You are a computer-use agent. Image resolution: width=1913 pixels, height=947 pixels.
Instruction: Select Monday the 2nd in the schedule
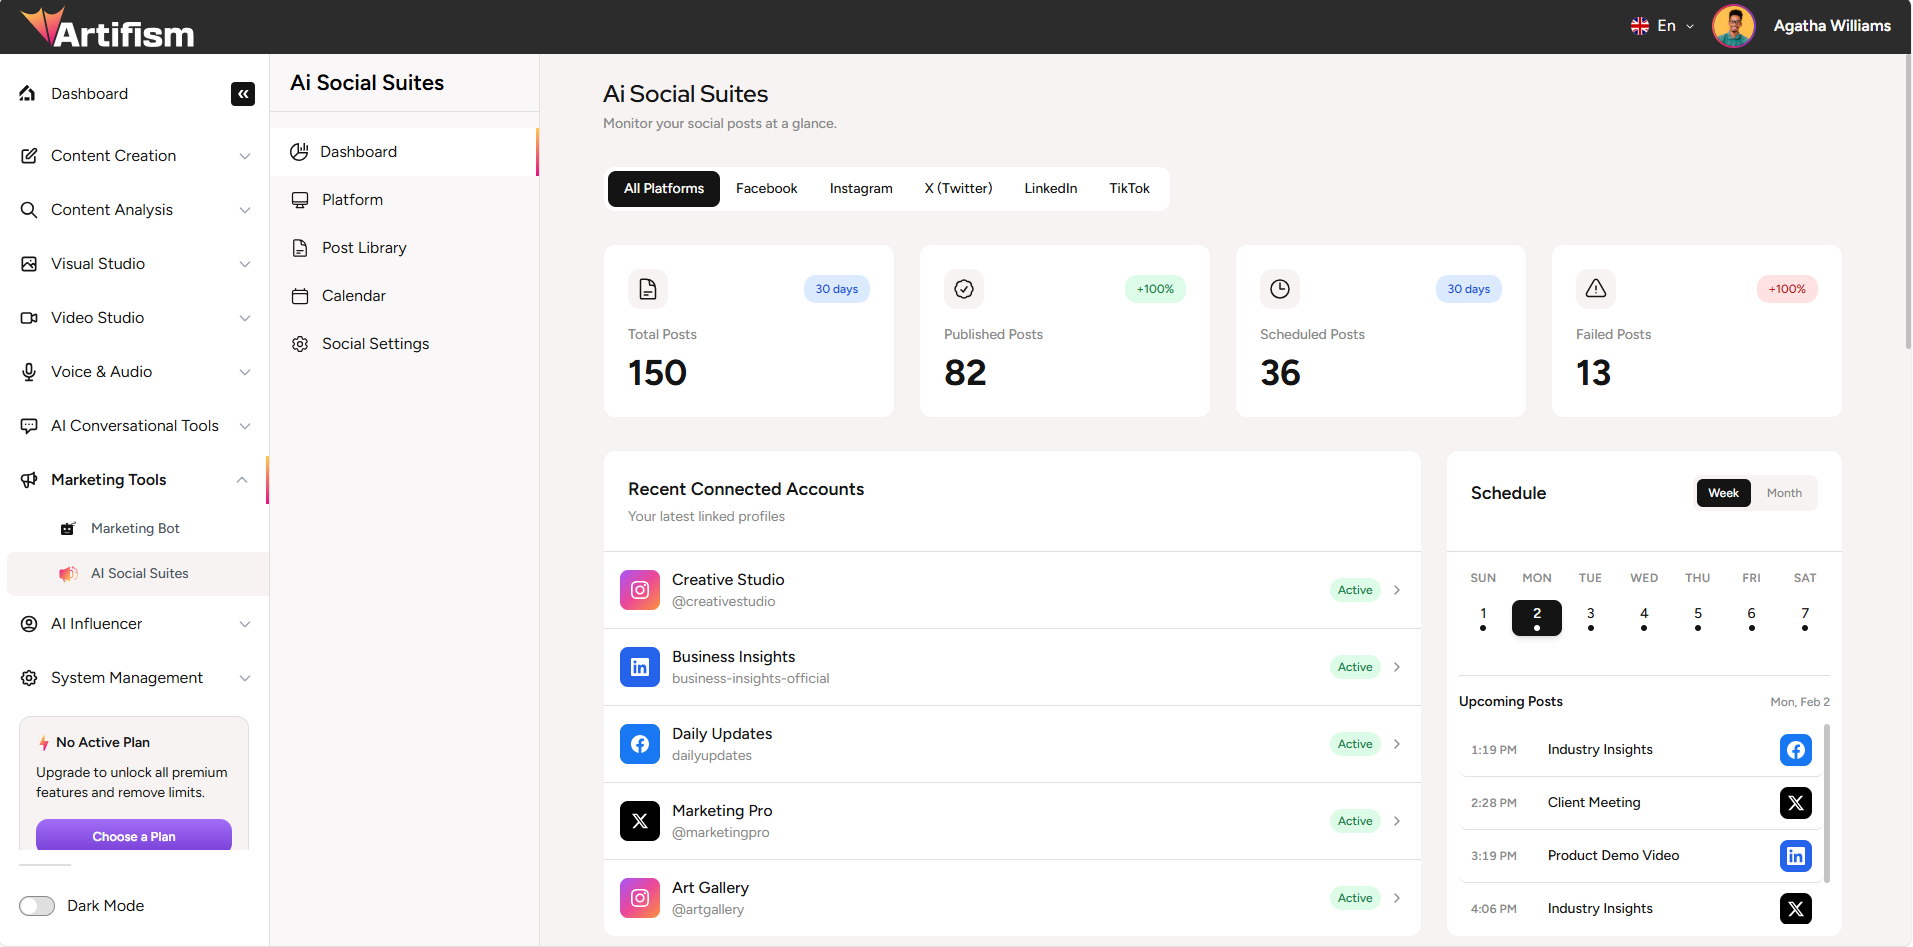coord(1536,617)
